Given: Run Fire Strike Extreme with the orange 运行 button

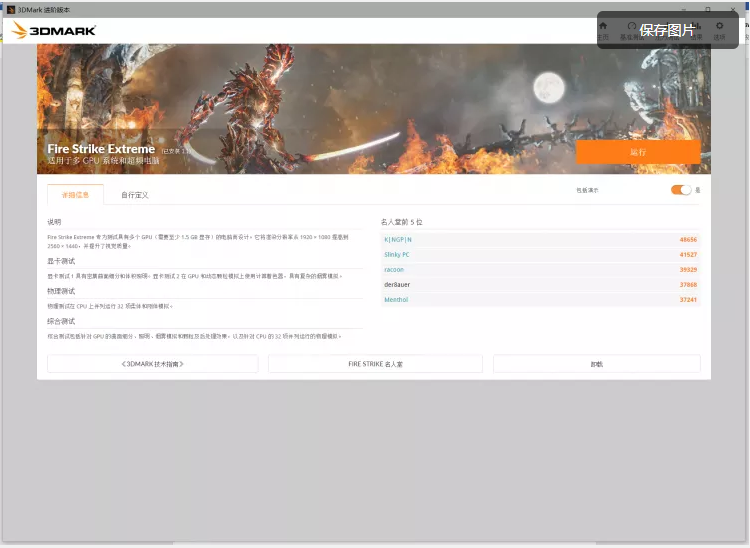Looking at the screenshot, I should (x=638, y=152).
